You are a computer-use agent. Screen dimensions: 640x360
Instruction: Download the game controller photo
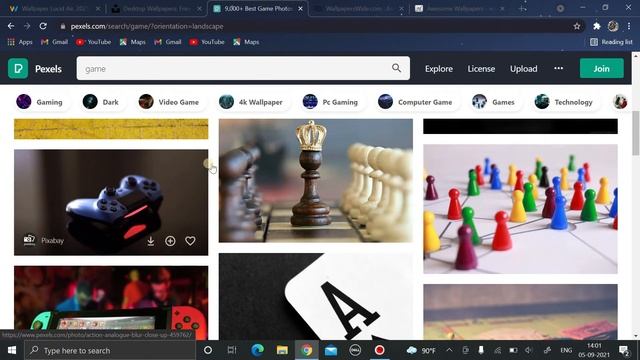coord(151,241)
